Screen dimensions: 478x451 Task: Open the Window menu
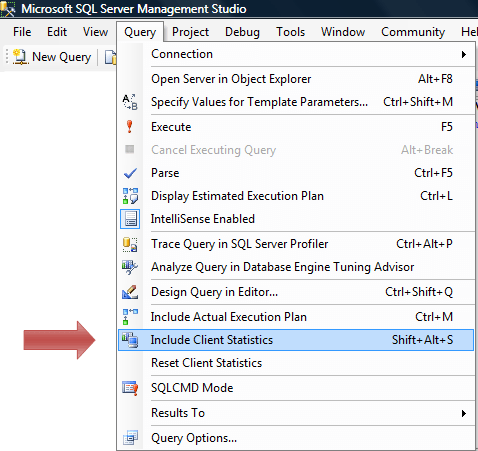(343, 32)
